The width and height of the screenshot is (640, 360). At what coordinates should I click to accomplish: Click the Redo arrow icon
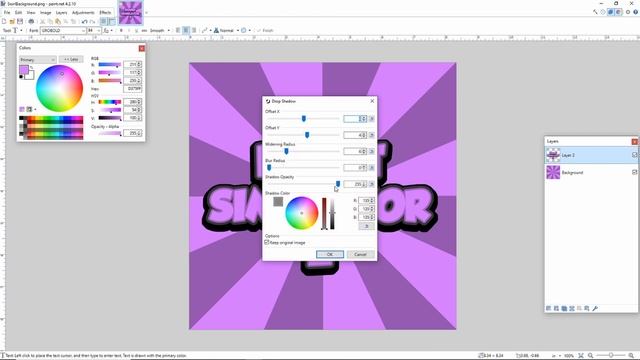click(93, 22)
